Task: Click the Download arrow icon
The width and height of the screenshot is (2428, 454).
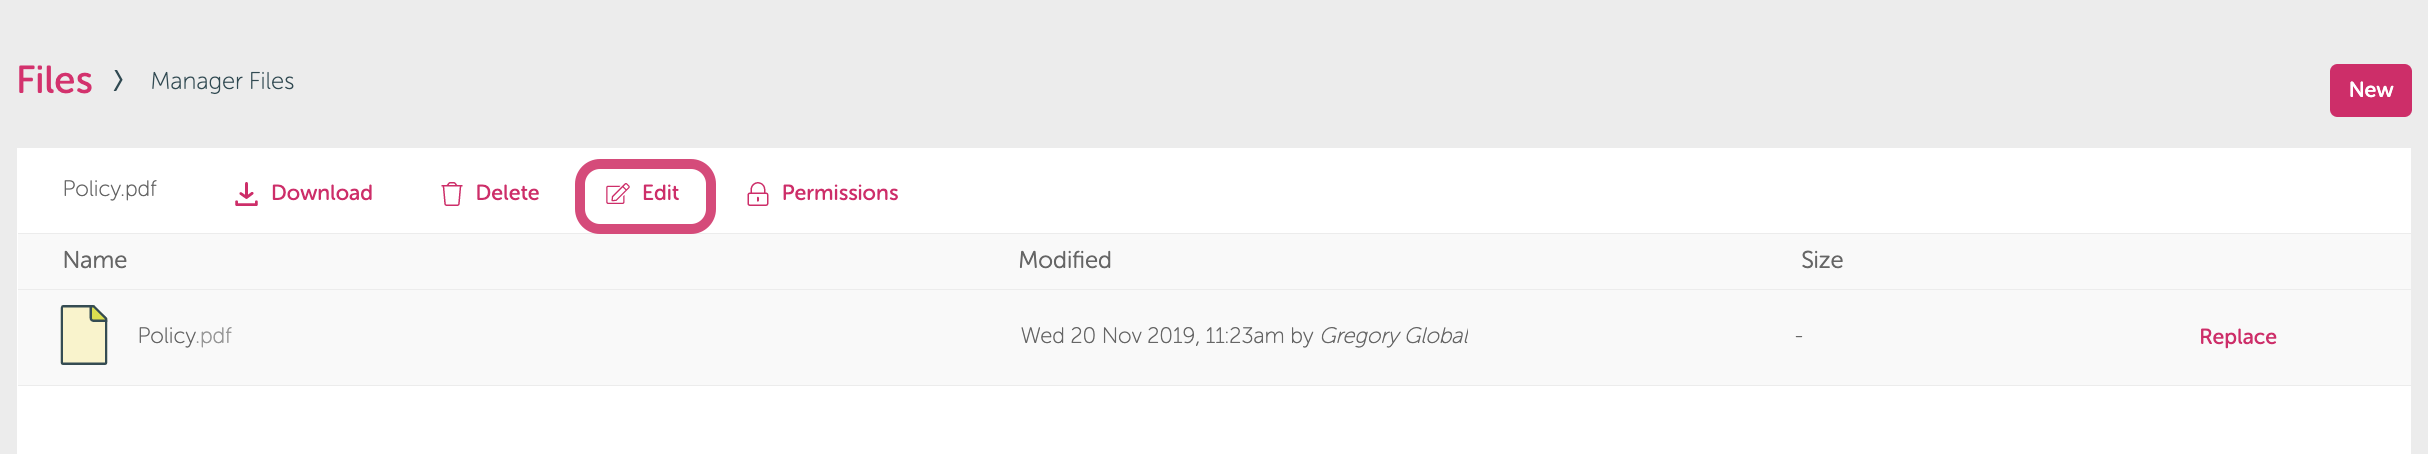Action: (x=246, y=194)
